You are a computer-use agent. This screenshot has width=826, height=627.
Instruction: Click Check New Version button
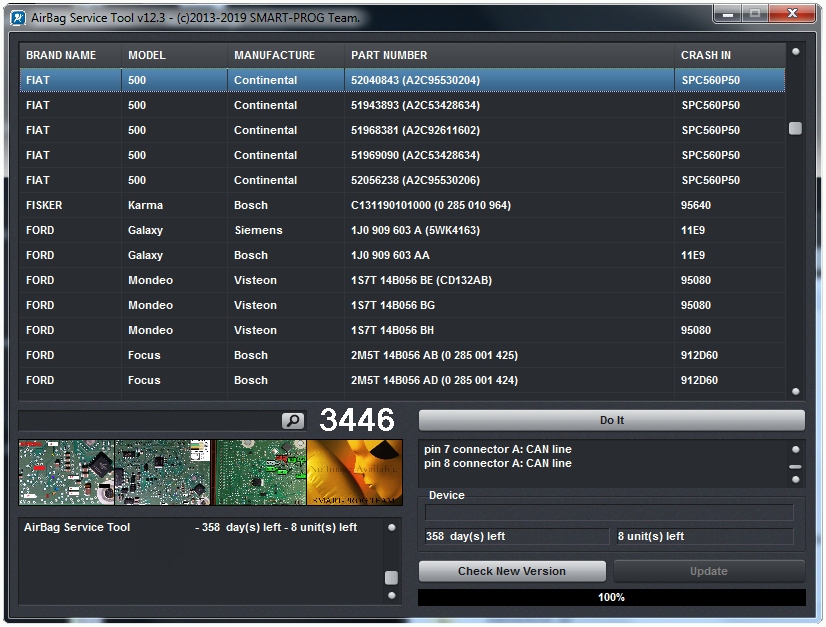tap(512, 571)
